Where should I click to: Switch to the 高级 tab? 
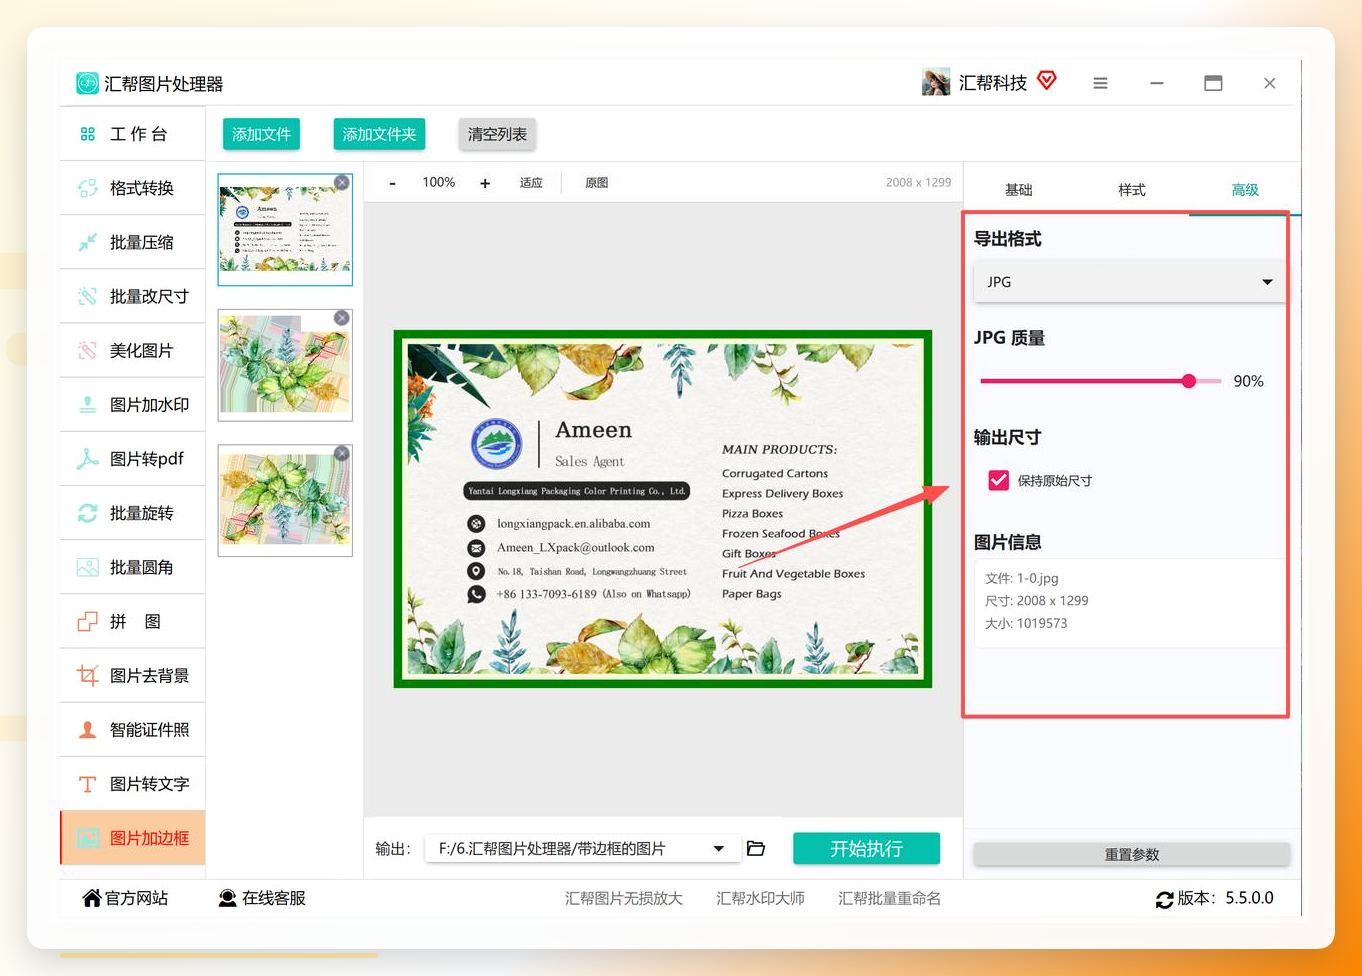click(x=1245, y=190)
